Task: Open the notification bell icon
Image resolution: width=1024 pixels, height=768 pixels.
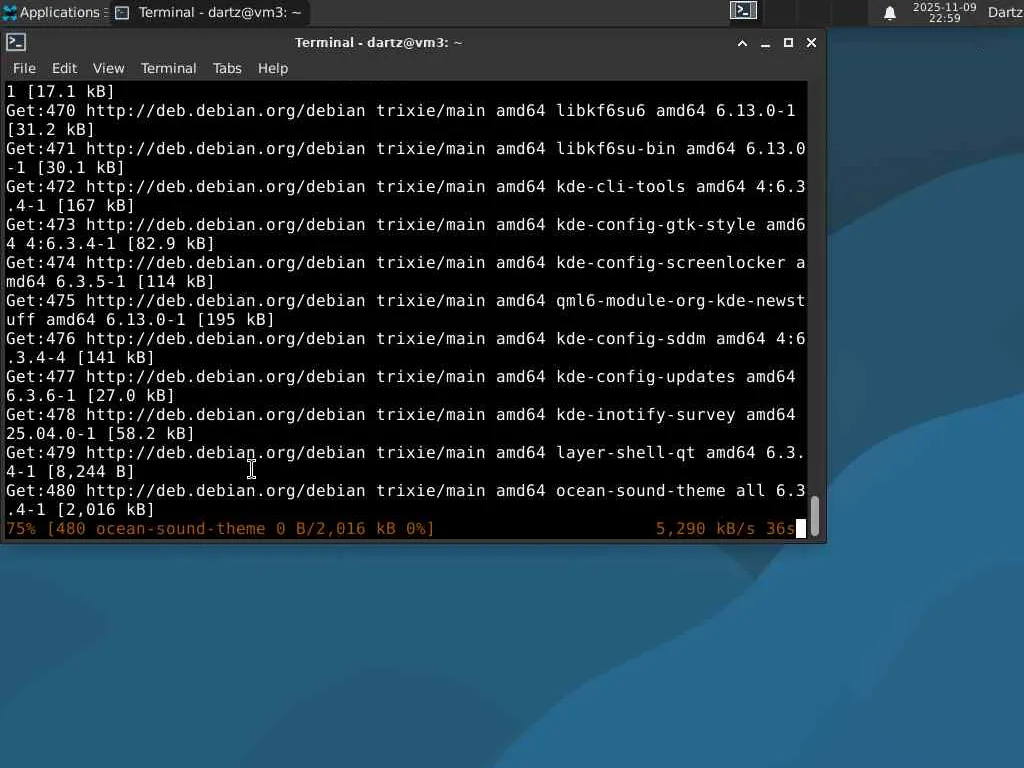Action: (x=889, y=13)
